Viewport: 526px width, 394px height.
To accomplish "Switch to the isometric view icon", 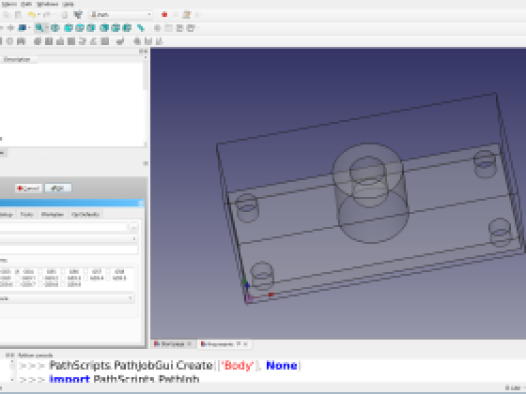I will 55,28.
